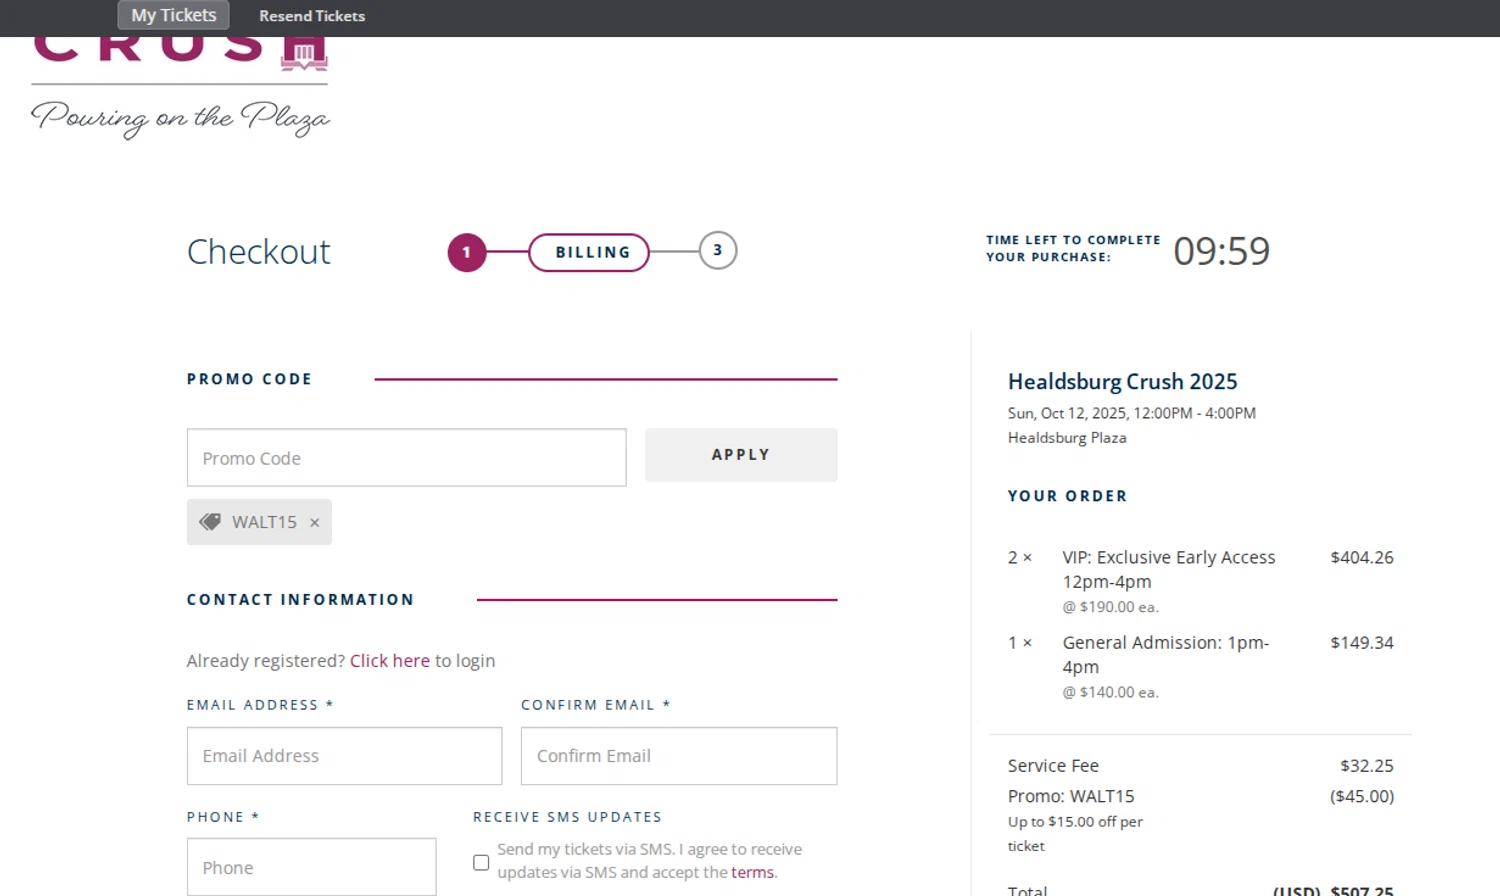Click the WALT15 promo tag icon
This screenshot has width=1500, height=896.
coord(210,522)
